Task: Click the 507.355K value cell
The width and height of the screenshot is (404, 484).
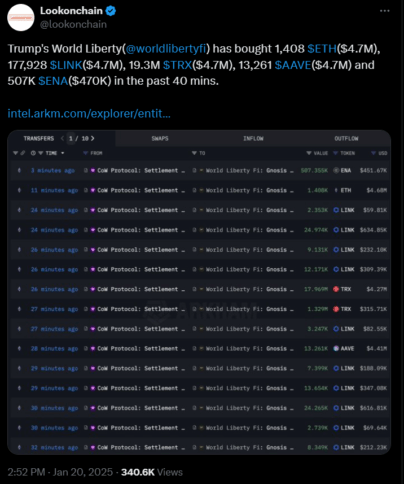Action: (314, 171)
